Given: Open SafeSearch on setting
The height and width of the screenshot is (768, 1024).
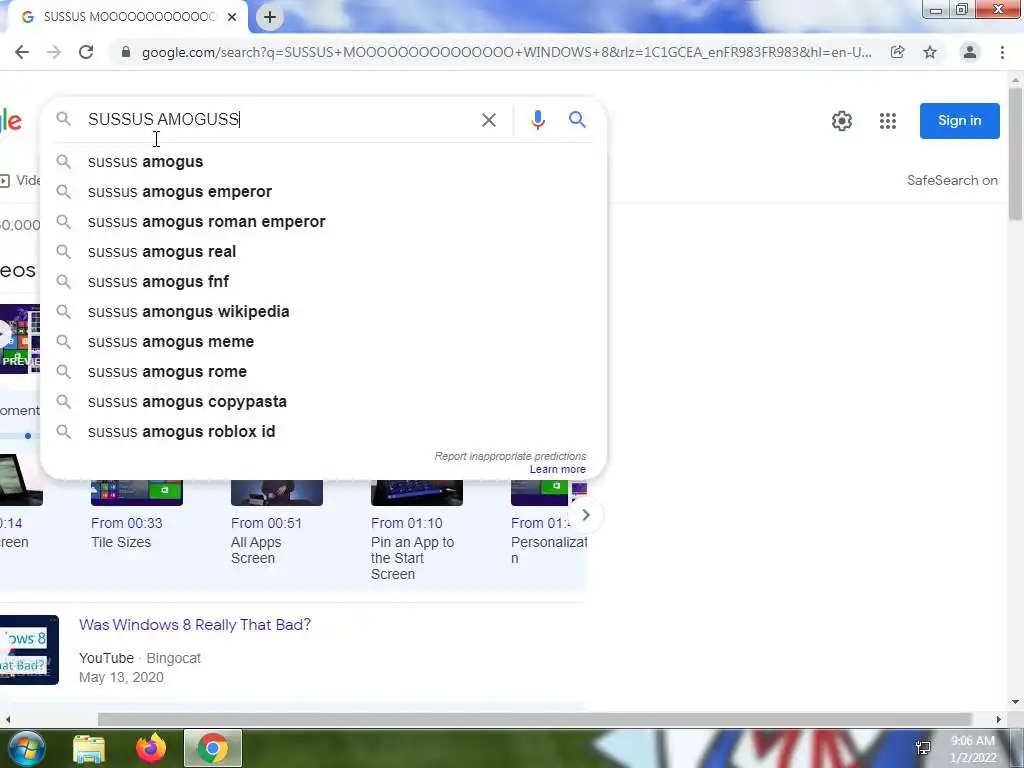Looking at the screenshot, I should click(x=952, y=180).
